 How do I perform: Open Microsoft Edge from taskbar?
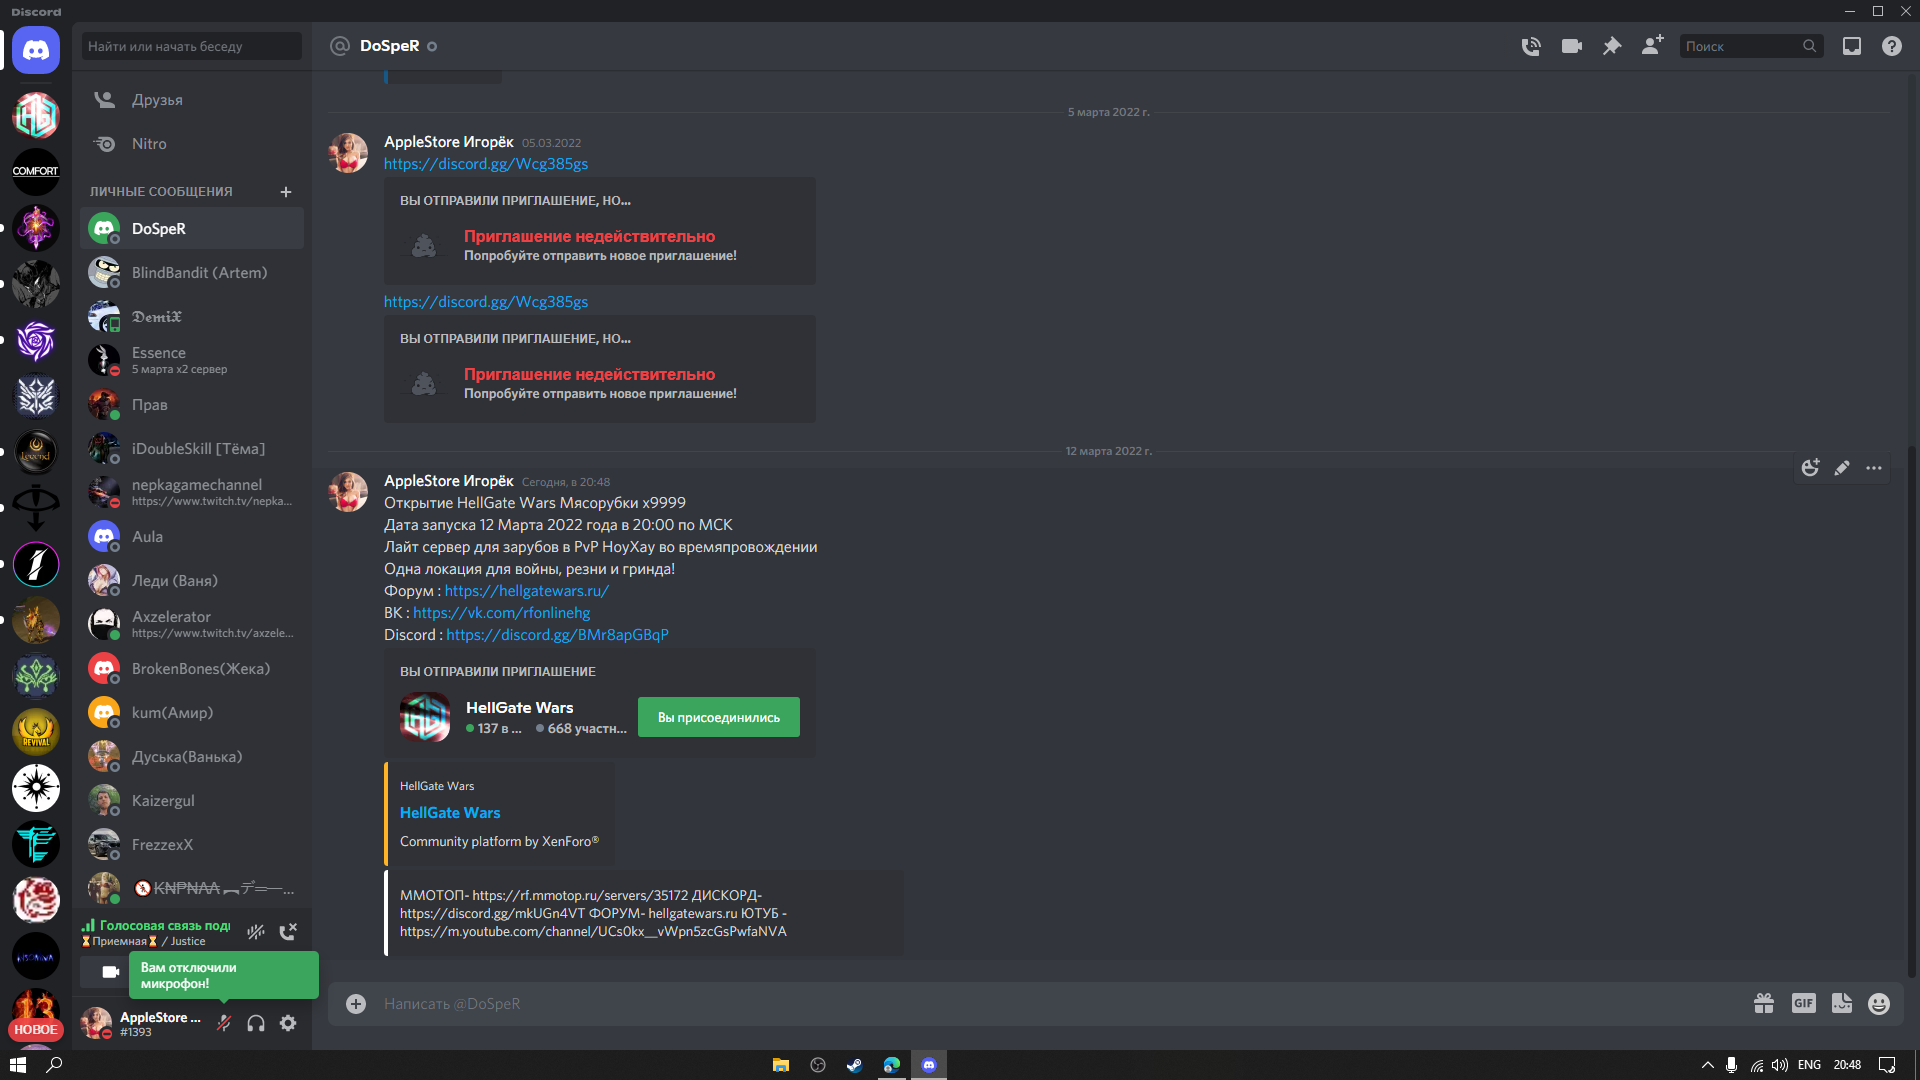coord(892,1065)
